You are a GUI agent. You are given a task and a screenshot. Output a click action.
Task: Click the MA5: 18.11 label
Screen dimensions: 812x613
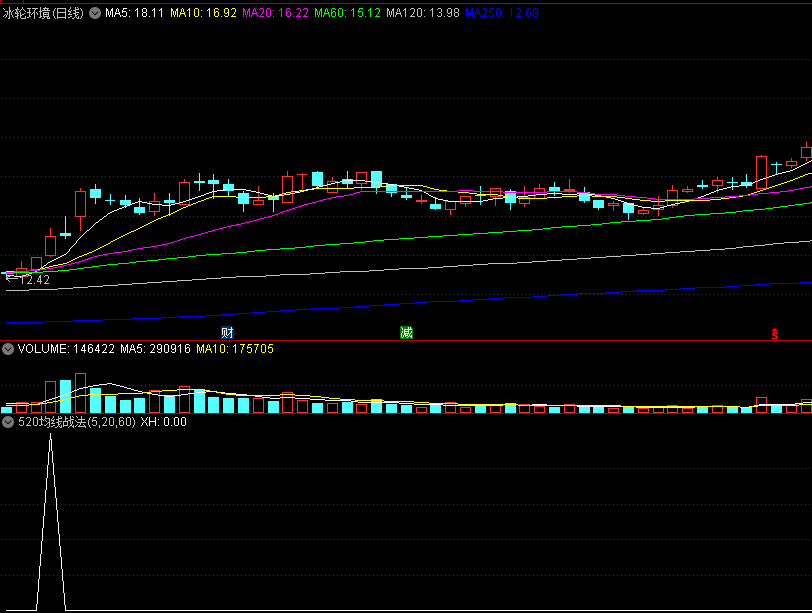click(135, 13)
